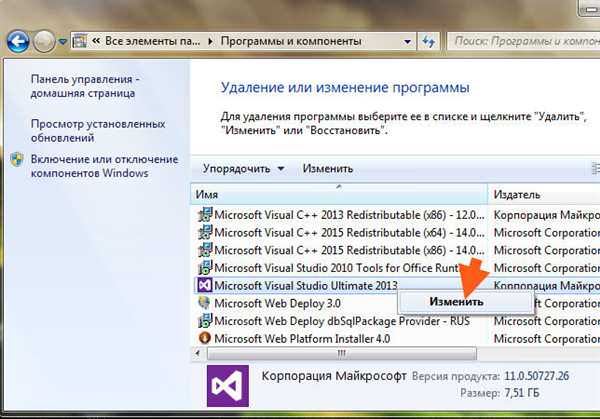Click the double chevron in the address bar
Viewport: 600px width, 419px height.
click(x=96, y=41)
